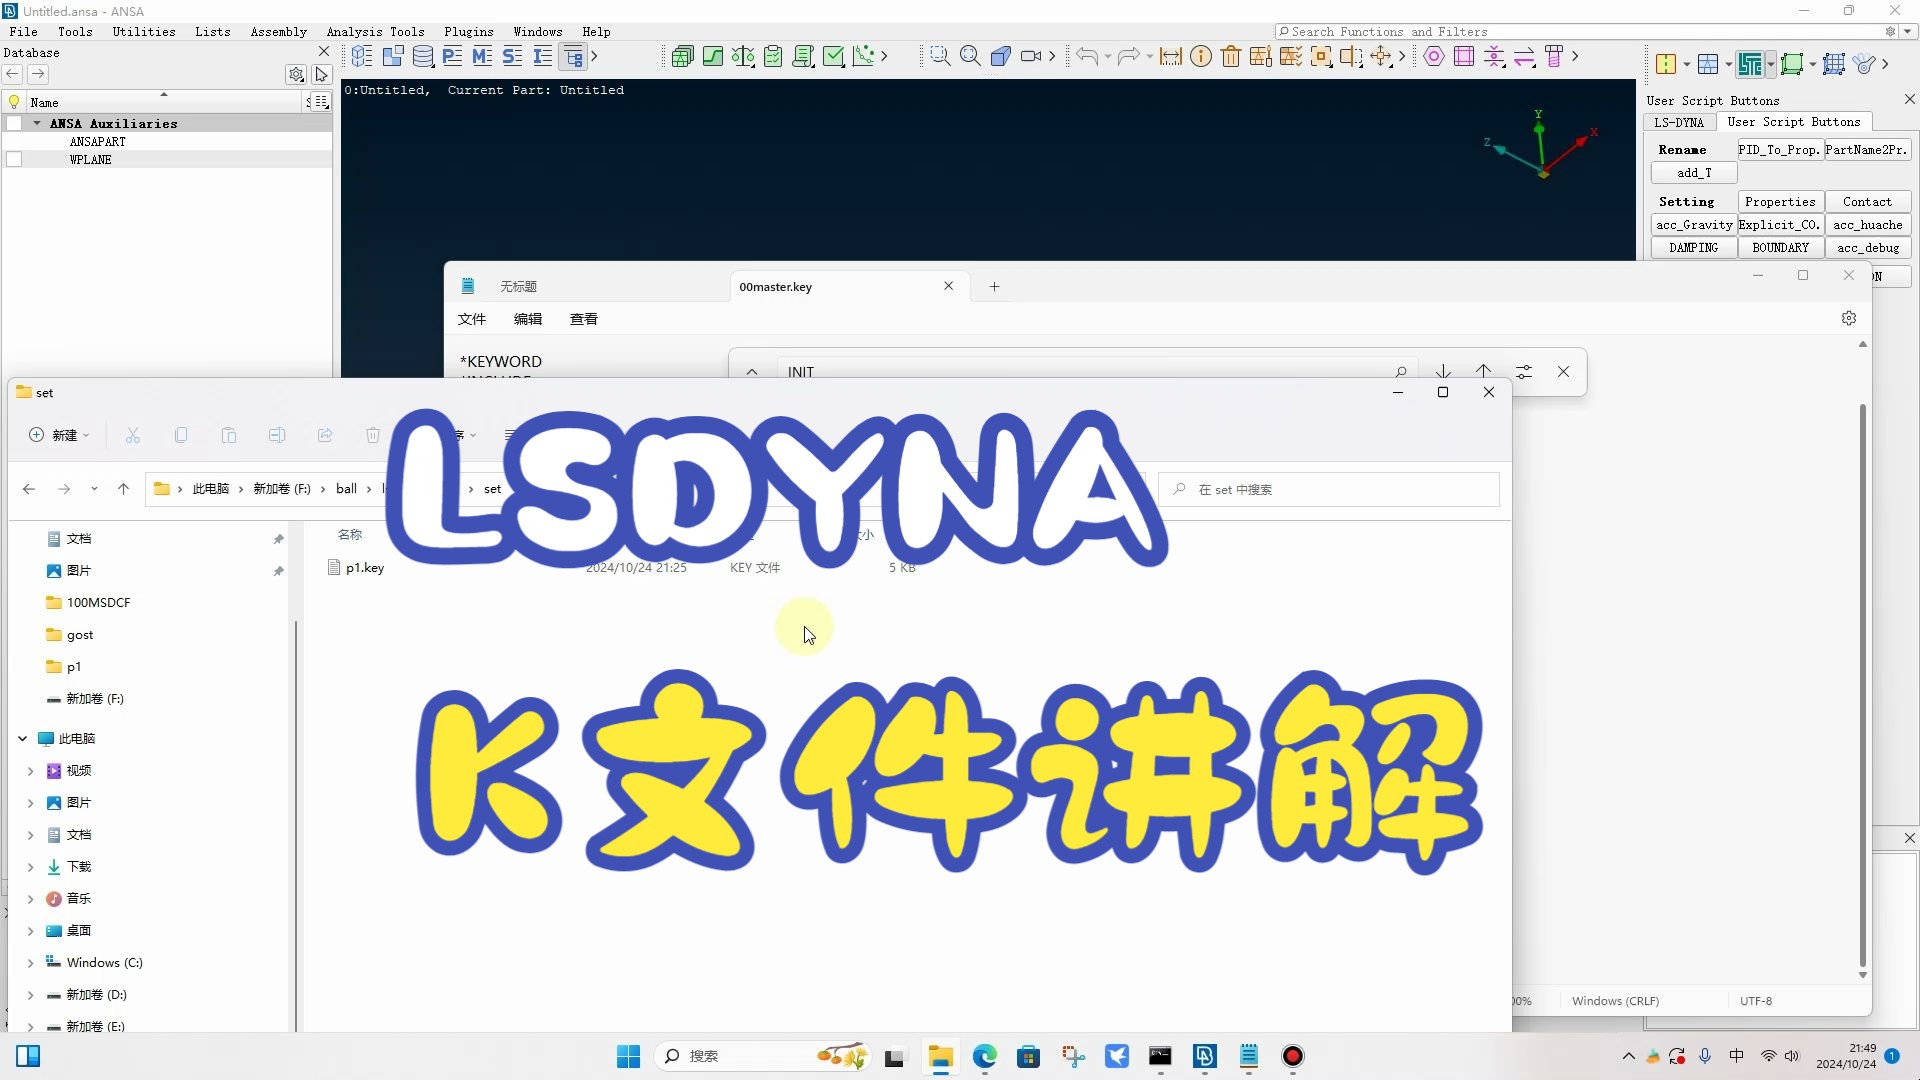Image resolution: width=1920 pixels, height=1080 pixels.
Task: Click the BOUNDARY script button
Action: click(x=1780, y=248)
